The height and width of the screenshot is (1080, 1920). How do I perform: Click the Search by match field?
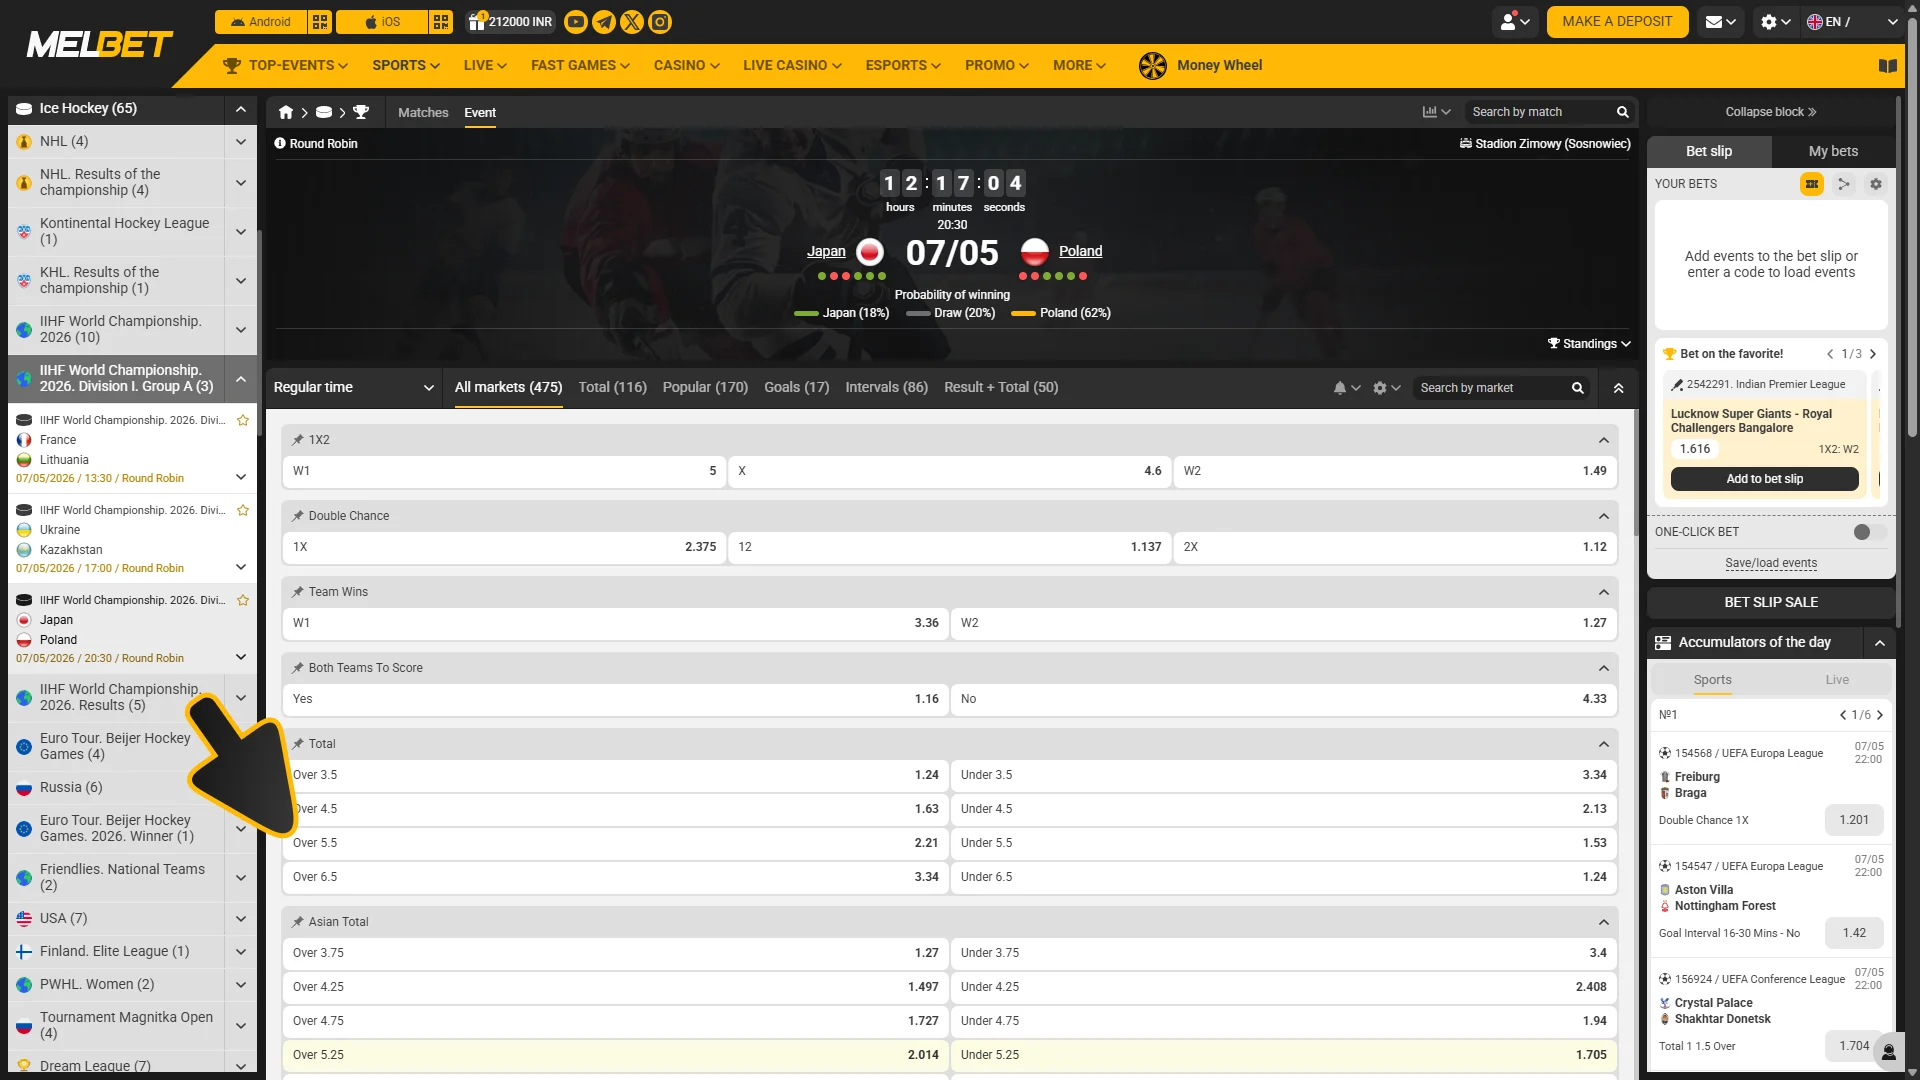pos(1538,112)
